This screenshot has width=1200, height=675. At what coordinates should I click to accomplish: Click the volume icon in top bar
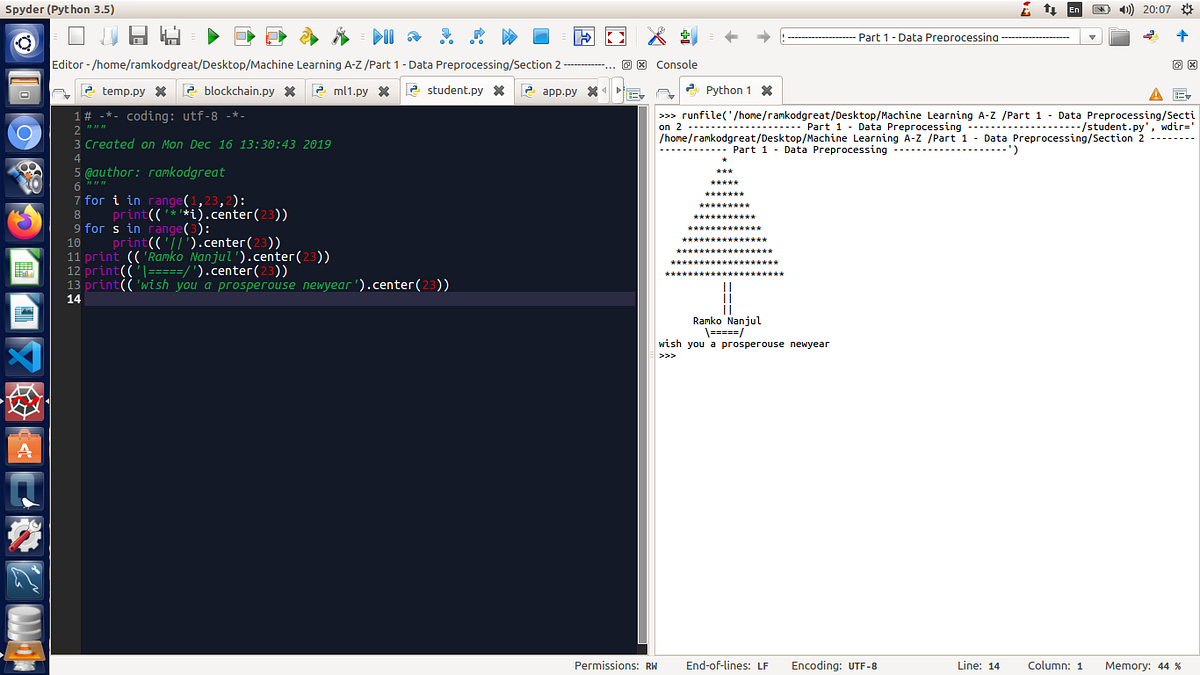tap(1128, 9)
